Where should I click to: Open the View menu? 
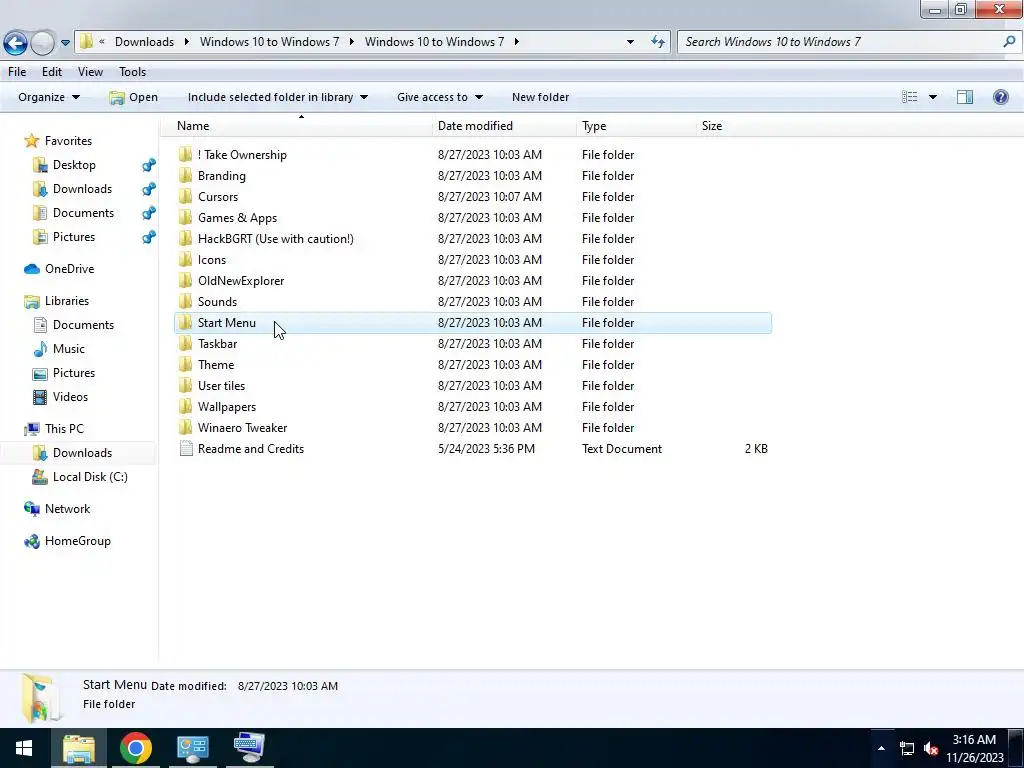tap(90, 72)
